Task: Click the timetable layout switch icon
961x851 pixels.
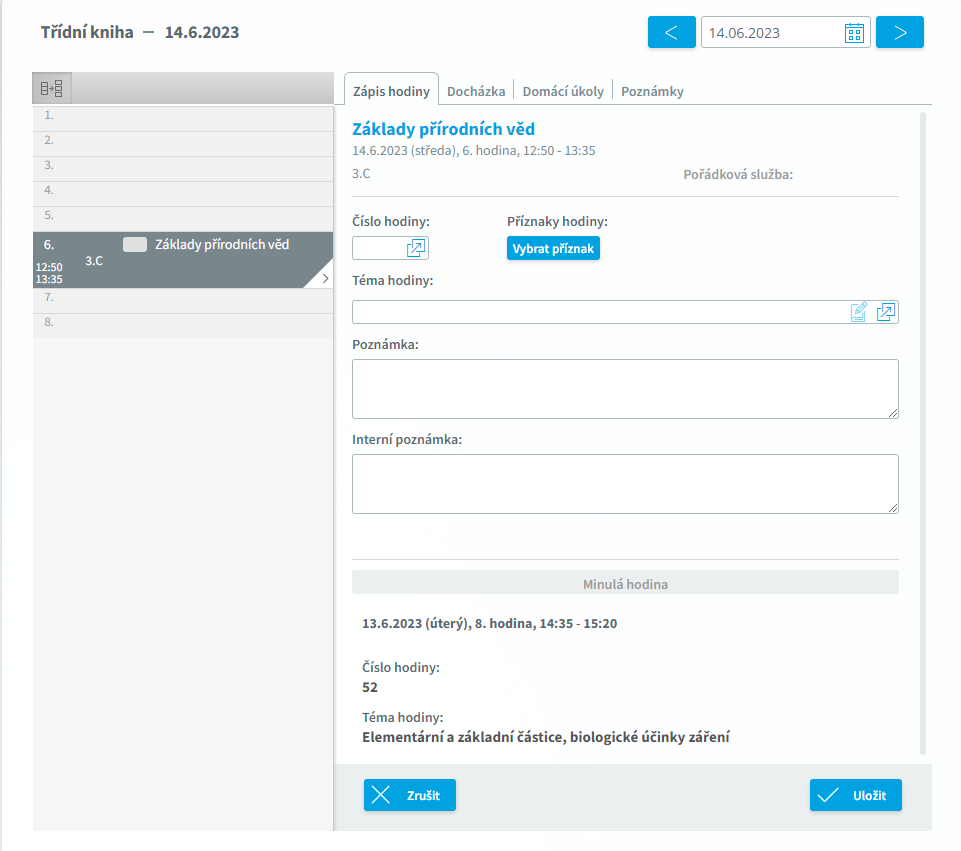Action: [52, 89]
